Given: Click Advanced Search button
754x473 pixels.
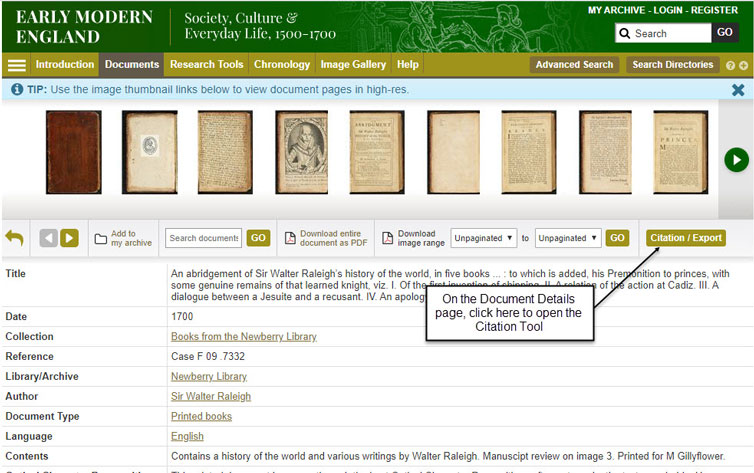Looking at the screenshot, I should tap(574, 64).
